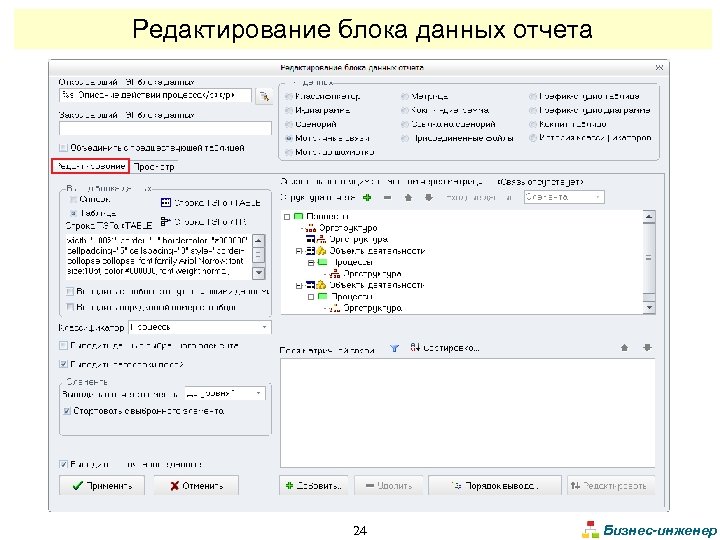Click red cross icon on Отменить

(174, 485)
